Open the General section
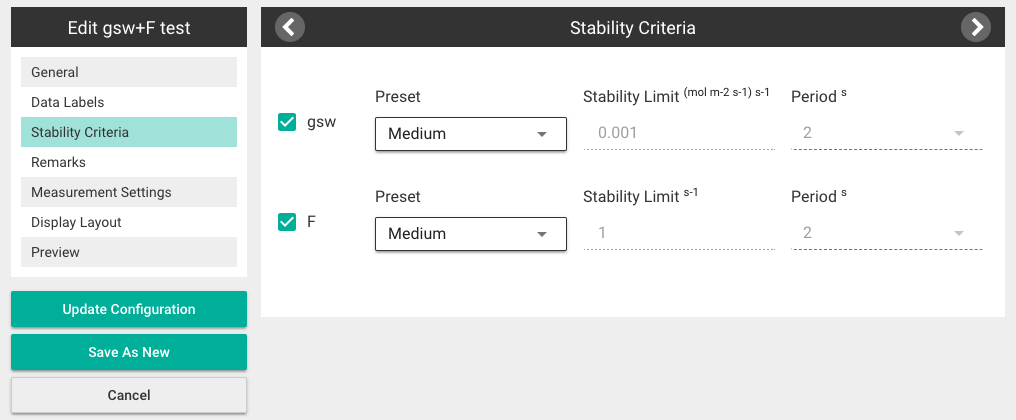Viewport: 1016px width, 420px height. tap(129, 72)
